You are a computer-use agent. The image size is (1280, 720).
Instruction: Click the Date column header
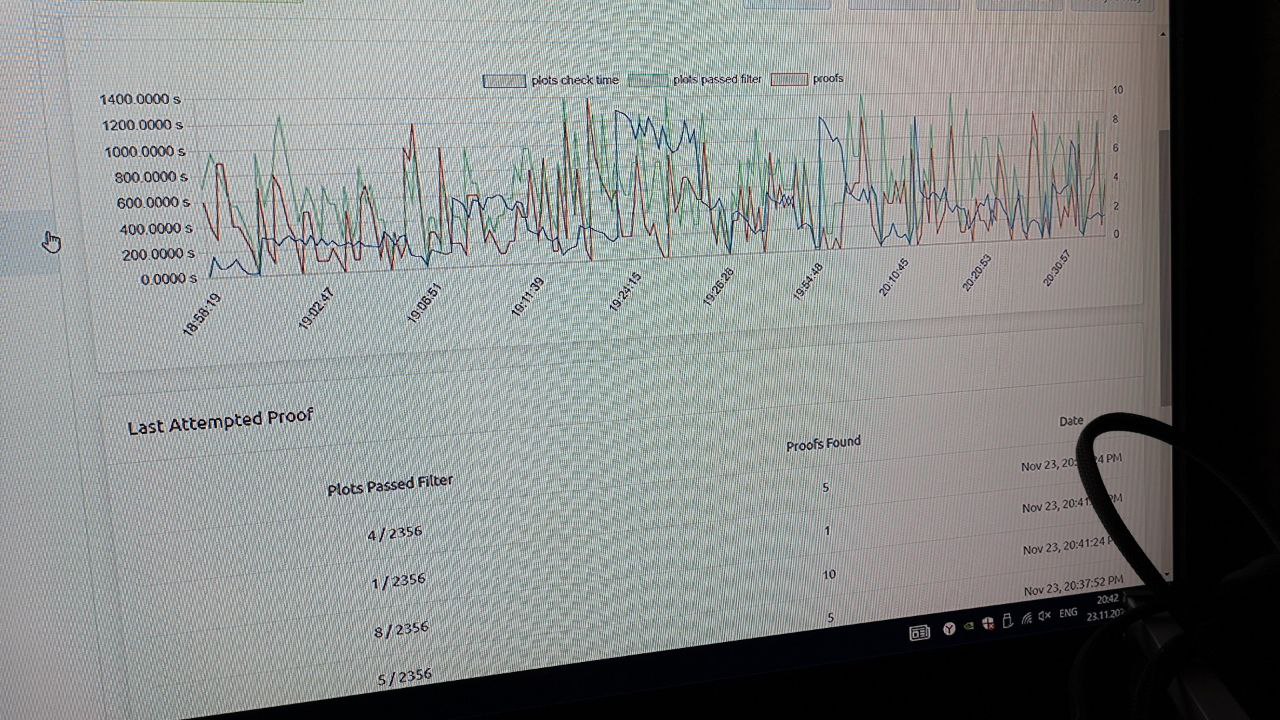pos(1071,421)
